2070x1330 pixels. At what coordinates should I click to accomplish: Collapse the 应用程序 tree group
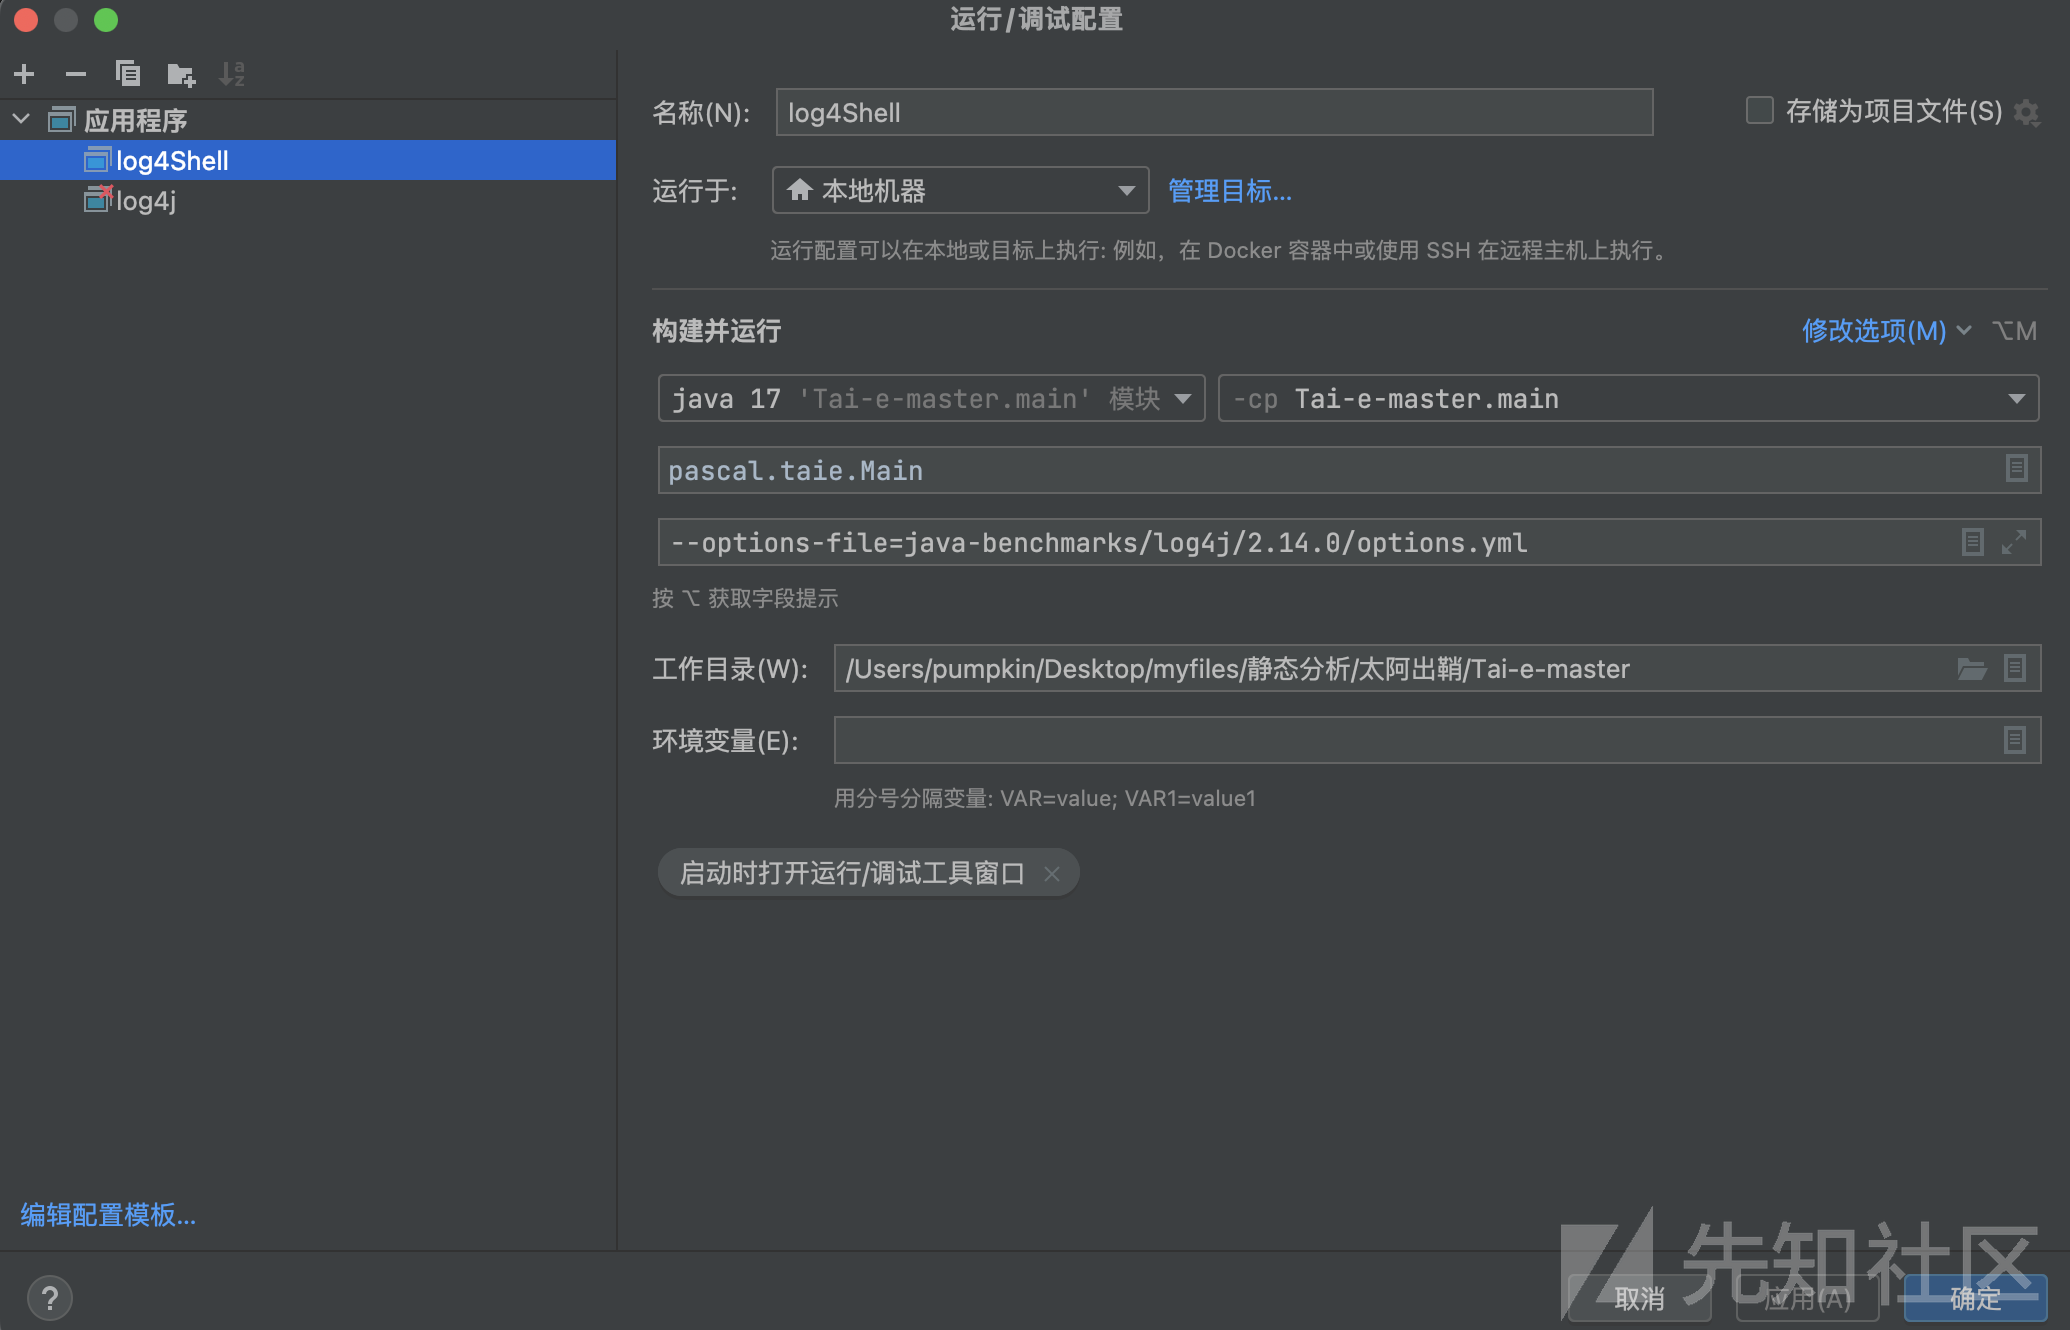coord(21,118)
